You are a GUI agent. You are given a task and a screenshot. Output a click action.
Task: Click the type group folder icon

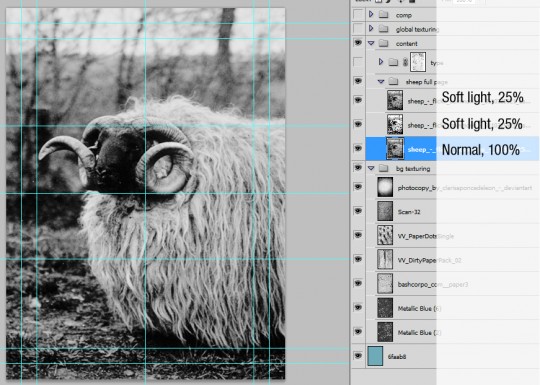pyautogui.click(x=393, y=62)
